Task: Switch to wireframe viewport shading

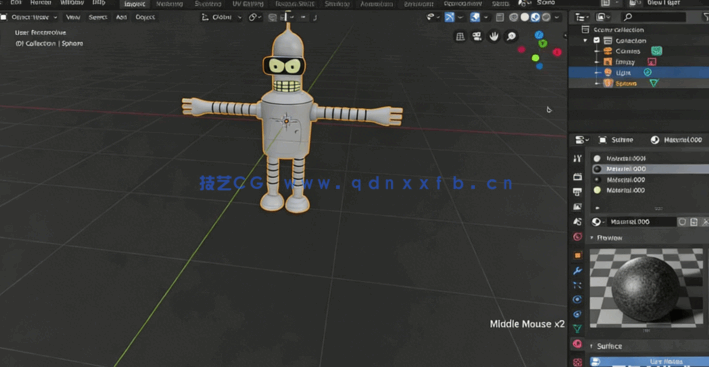Action: tap(514, 17)
